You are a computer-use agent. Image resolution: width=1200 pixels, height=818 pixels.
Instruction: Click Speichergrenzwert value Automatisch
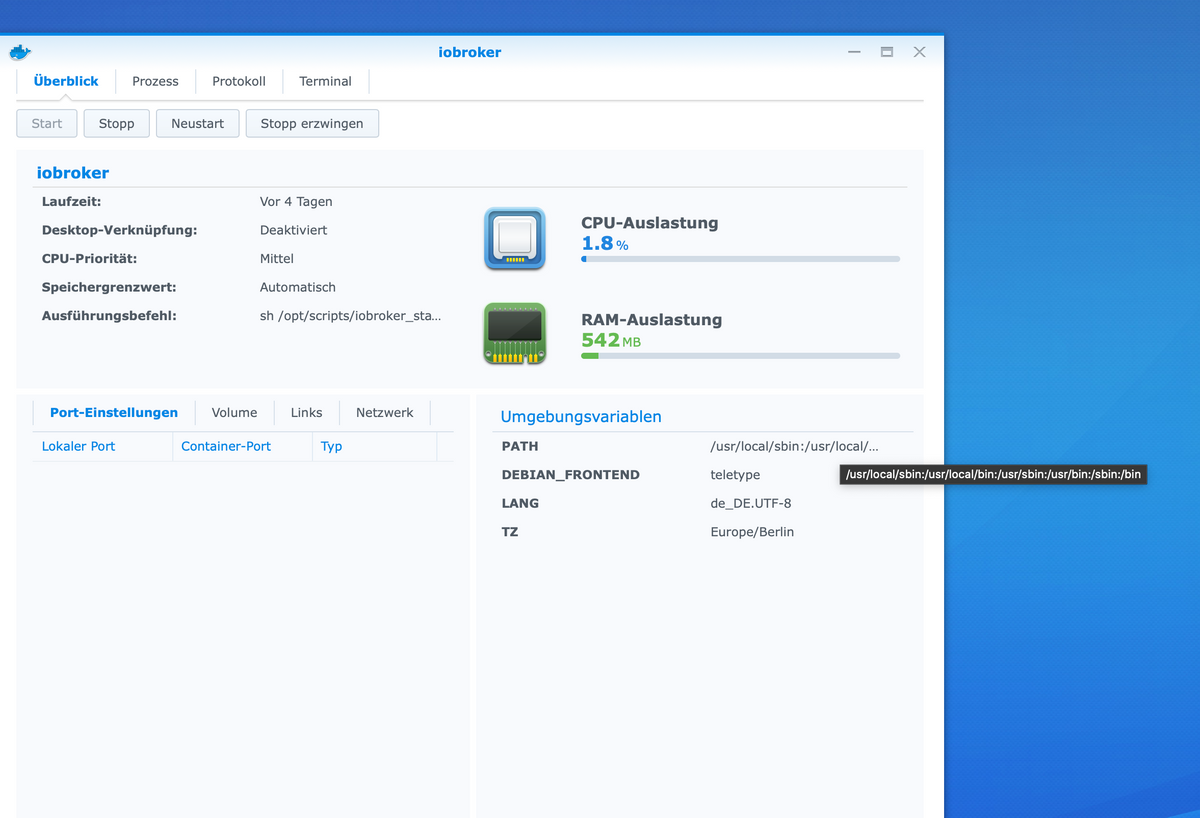pos(298,287)
